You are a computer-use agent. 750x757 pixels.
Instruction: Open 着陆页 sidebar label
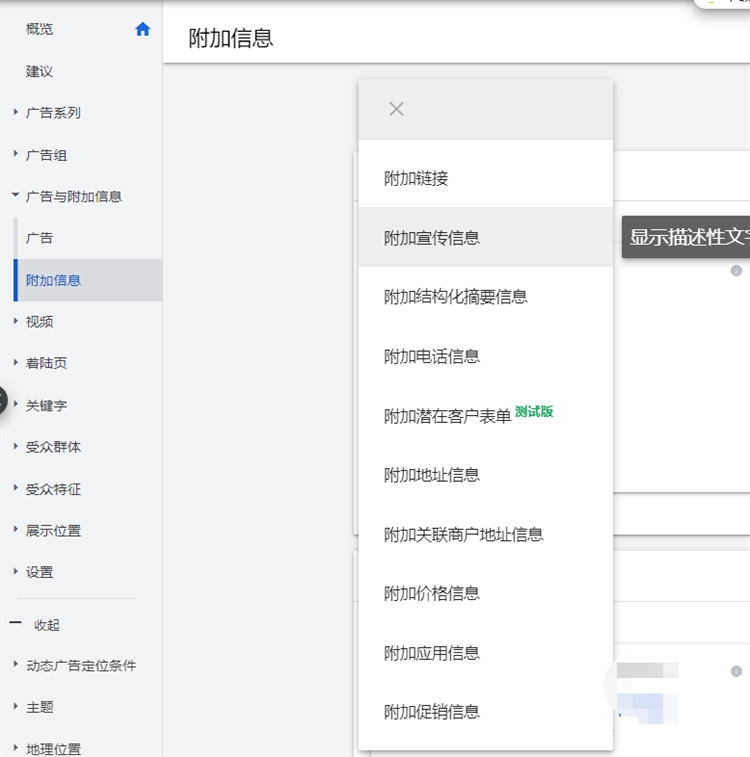(x=46, y=363)
